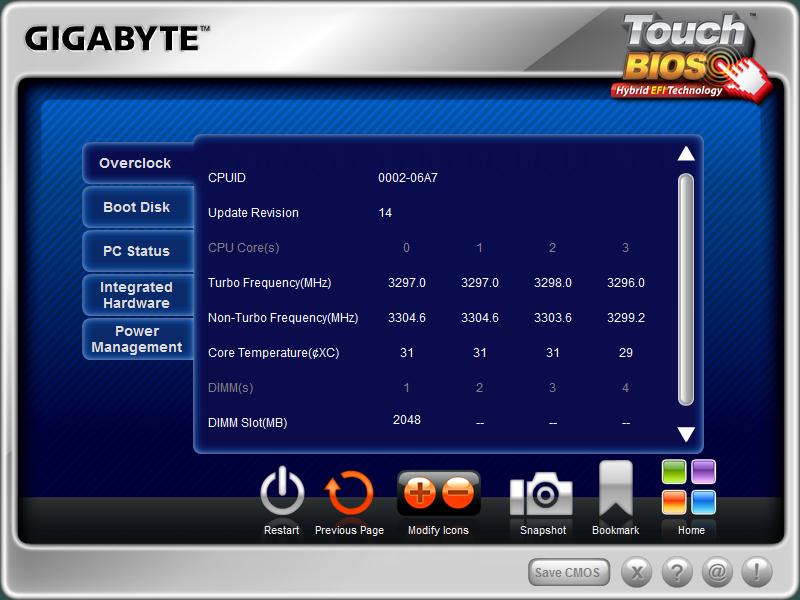Click the purple Home tile
Screen dimensions: 800x600
pyautogui.click(x=704, y=471)
